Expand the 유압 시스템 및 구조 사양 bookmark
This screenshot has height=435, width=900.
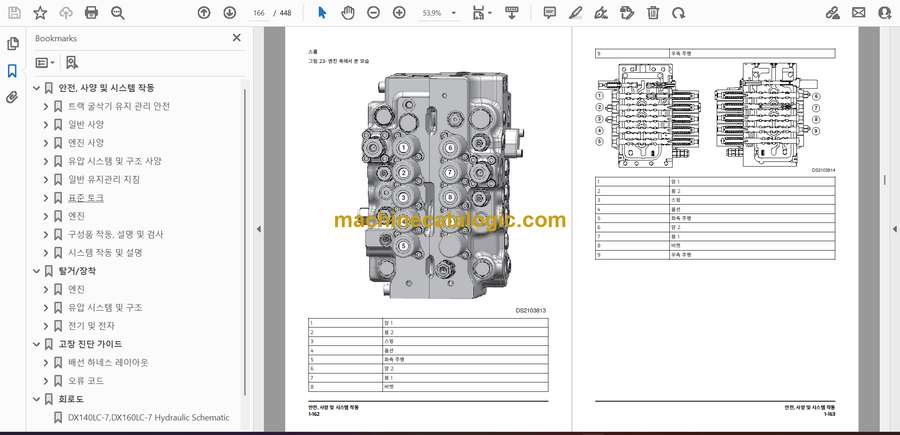46,161
